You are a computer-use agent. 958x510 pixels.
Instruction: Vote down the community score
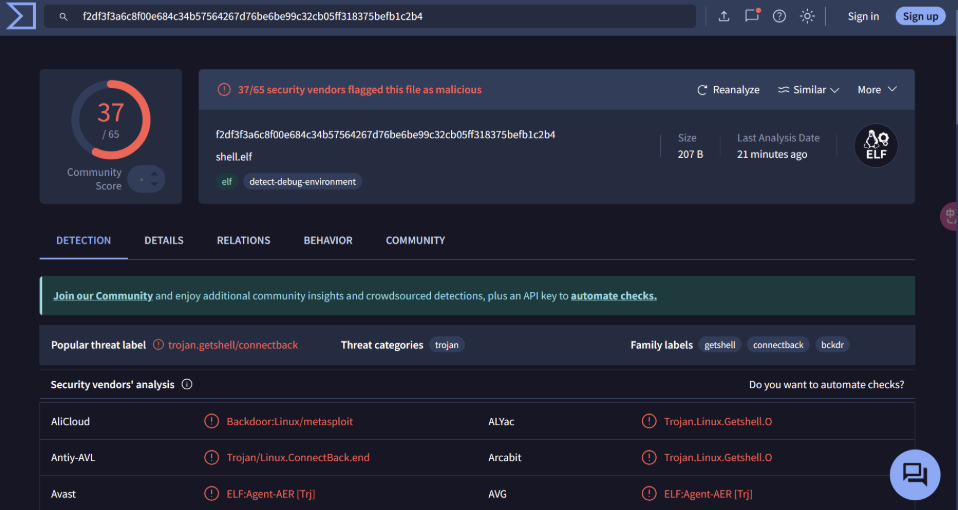click(155, 184)
